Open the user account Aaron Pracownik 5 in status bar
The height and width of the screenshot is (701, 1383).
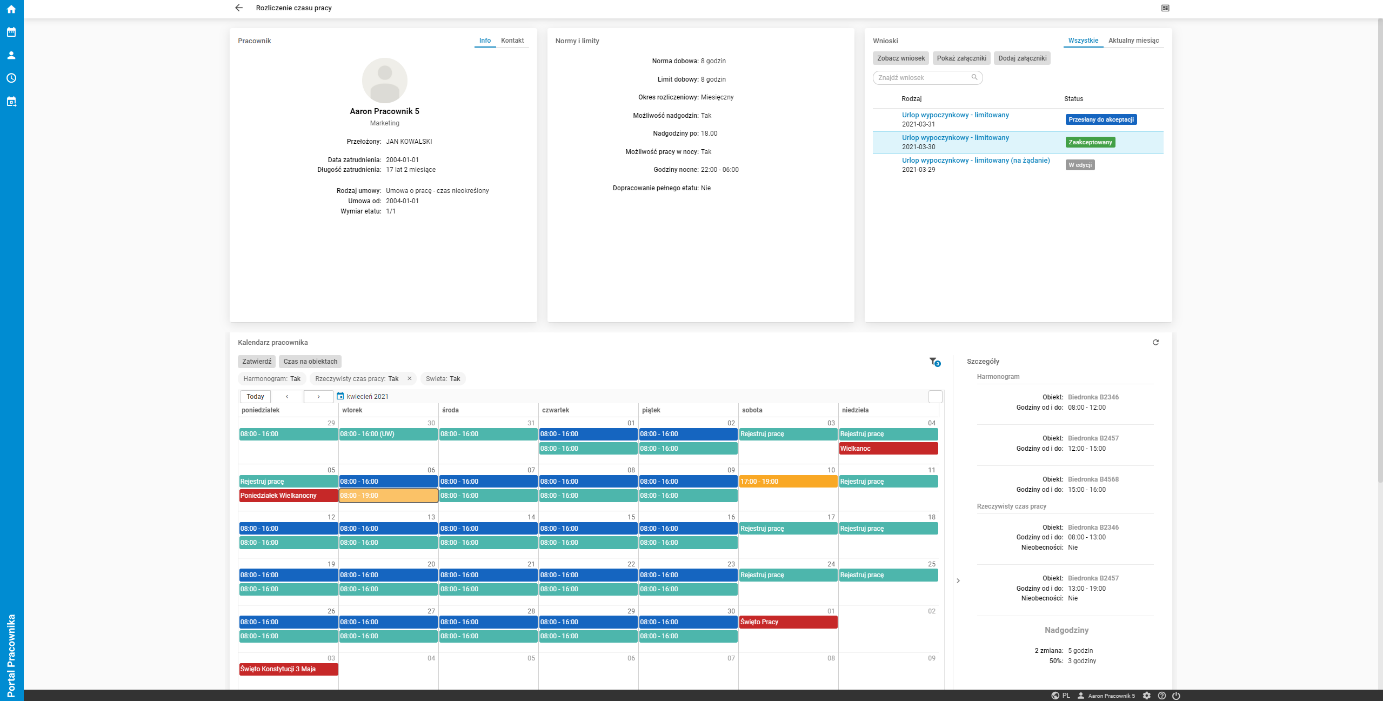pyautogui.click(x=1105, y=695)
